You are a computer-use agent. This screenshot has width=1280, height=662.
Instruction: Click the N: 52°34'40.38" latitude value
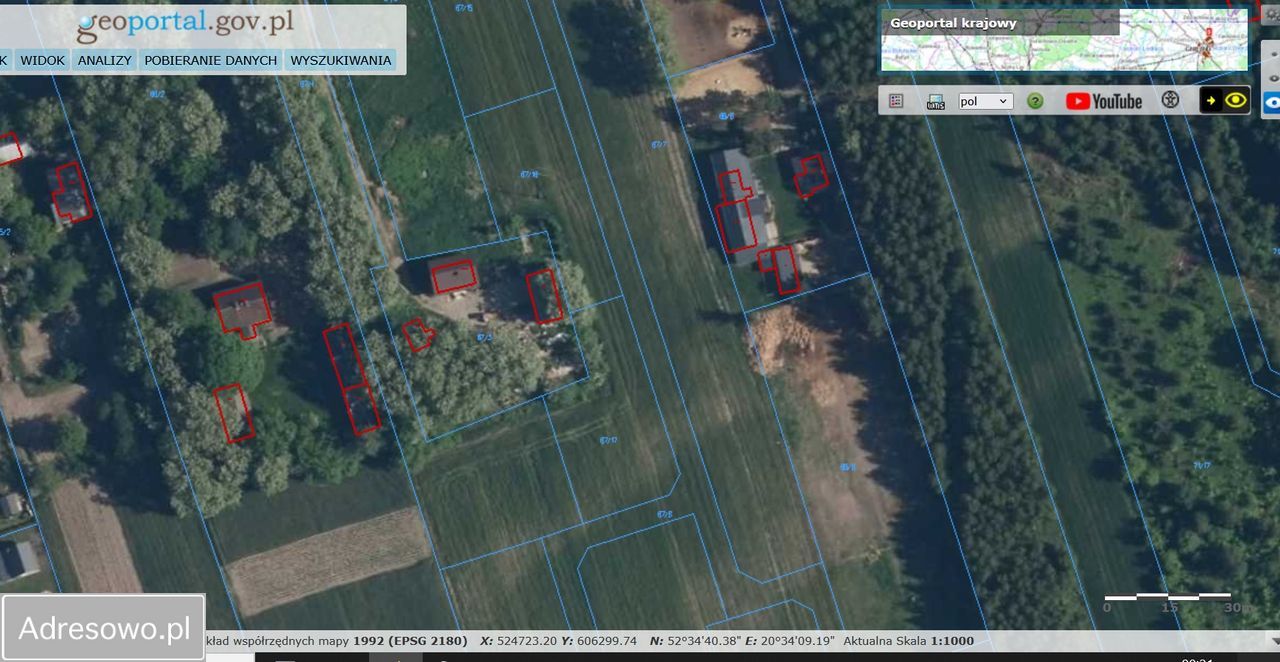pyautogui.click(x=696, y=641)
